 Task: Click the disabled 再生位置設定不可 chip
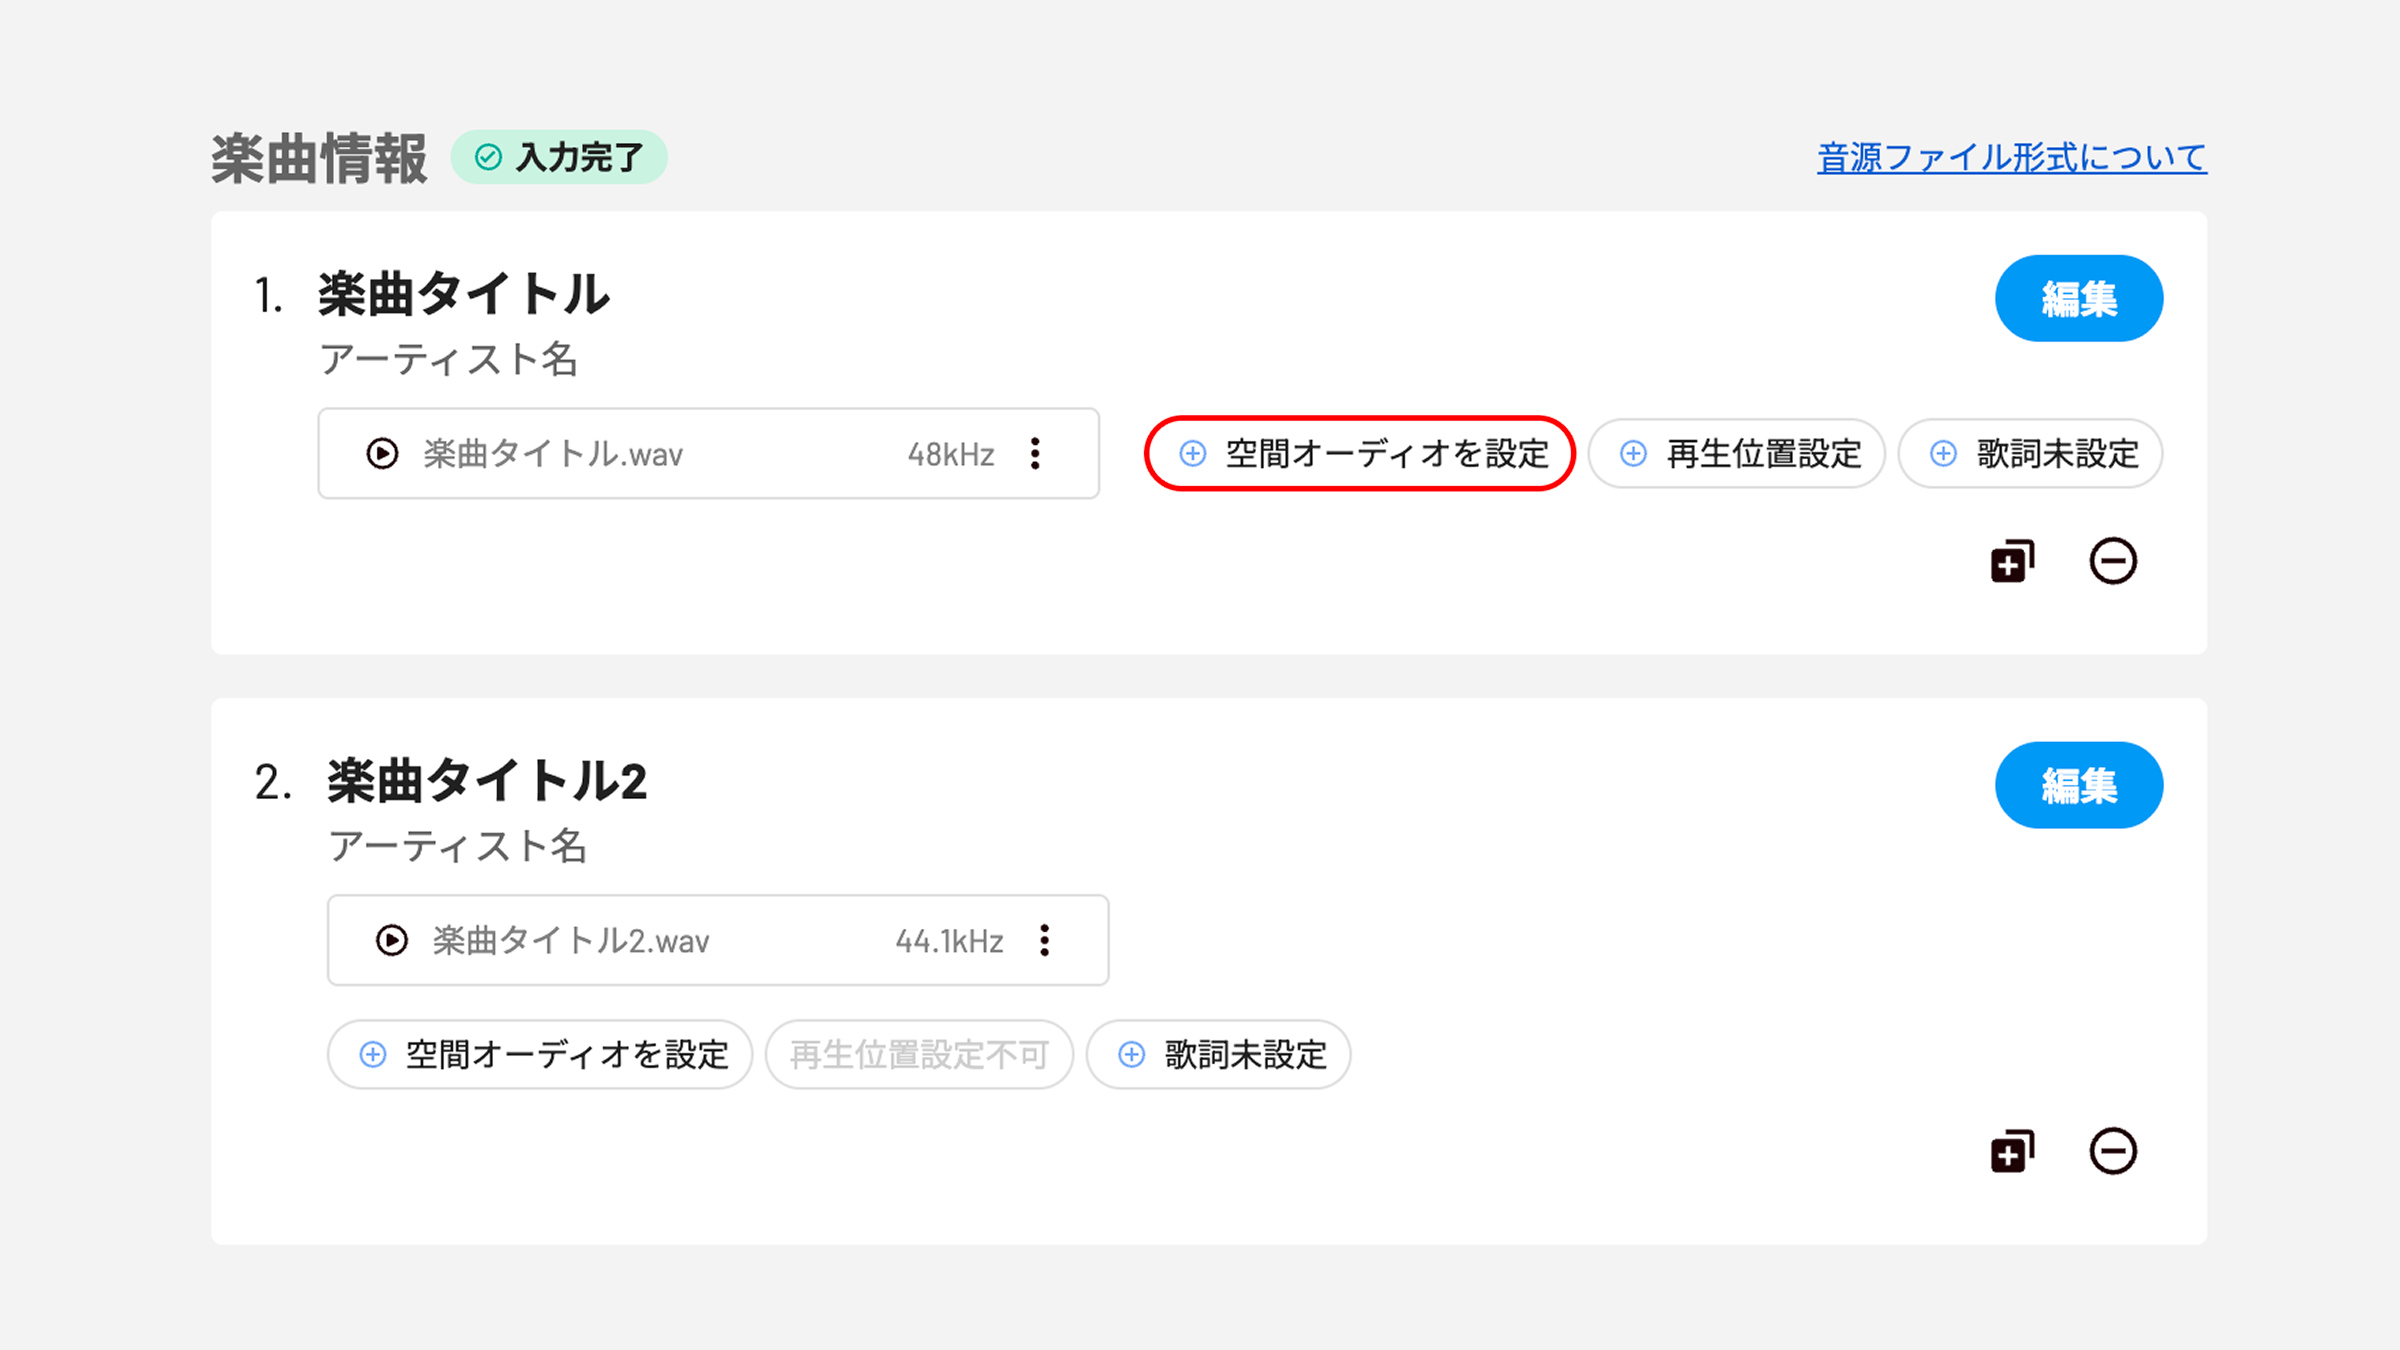[x=920, y=1055]
